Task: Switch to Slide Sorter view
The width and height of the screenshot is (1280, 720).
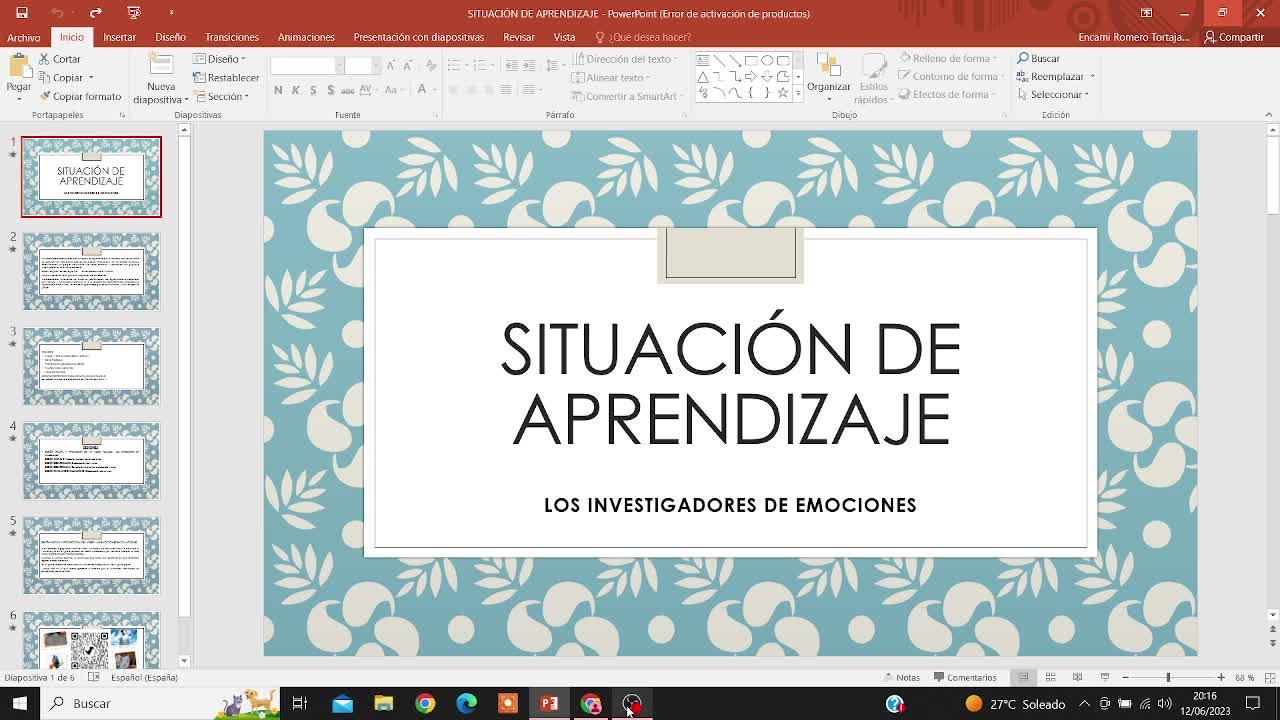Action: 1050,677
